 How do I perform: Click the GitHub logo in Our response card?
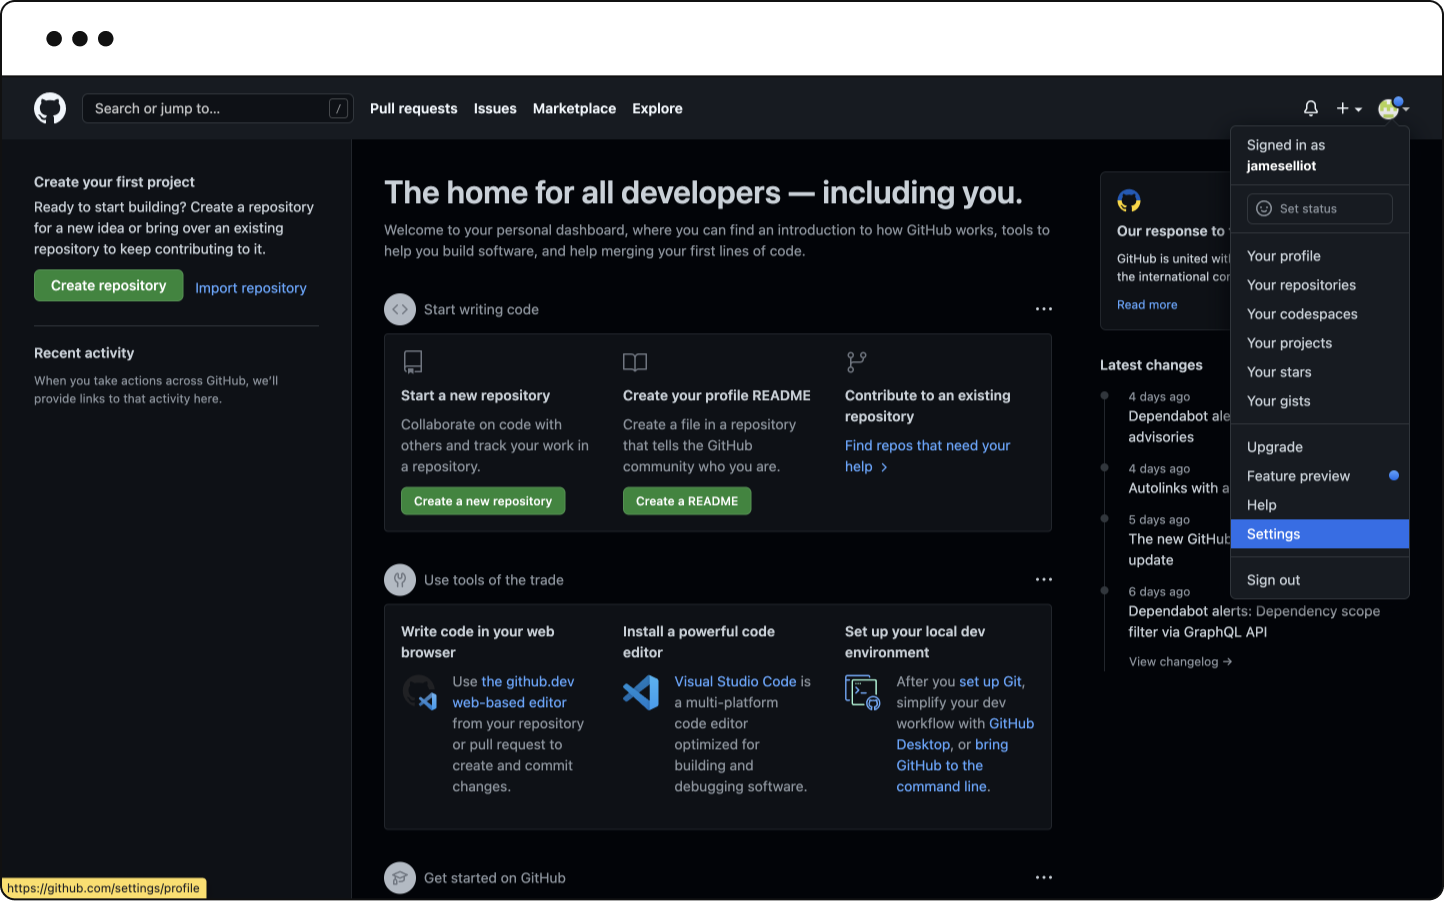1129,201
